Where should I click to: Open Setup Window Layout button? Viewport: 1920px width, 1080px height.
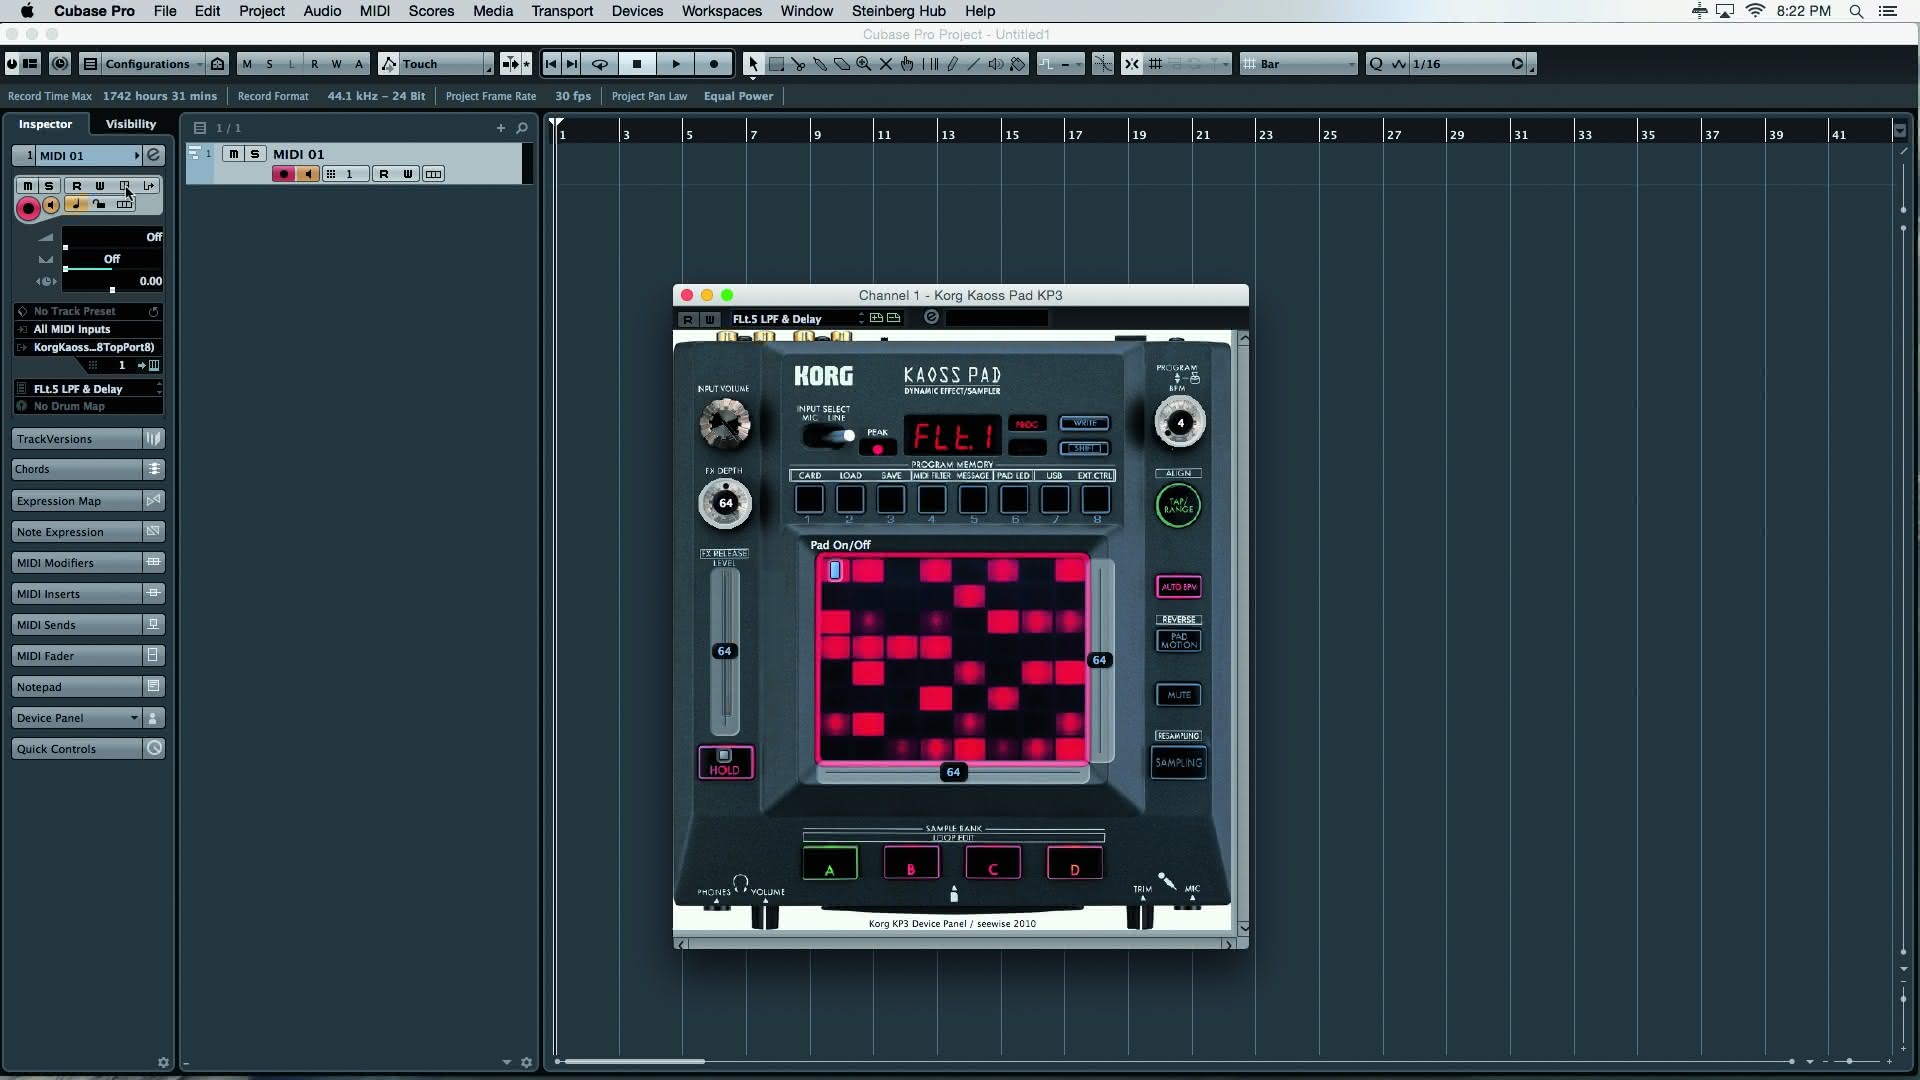click(x=30, y=64)
